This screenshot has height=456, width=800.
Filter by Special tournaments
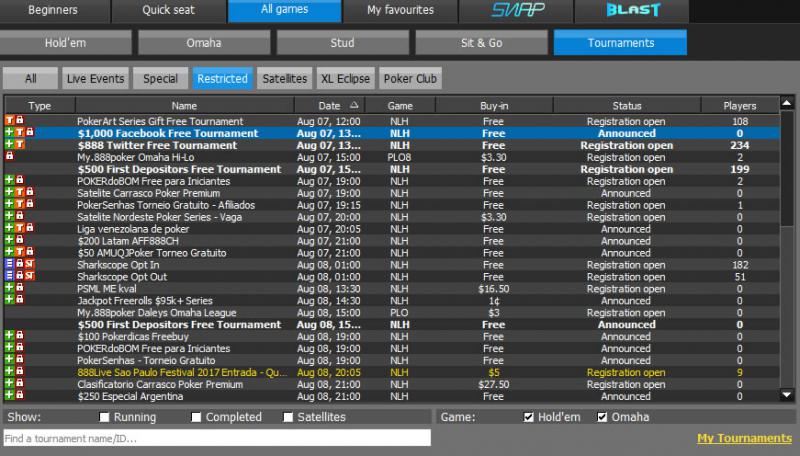coord(161,79)
